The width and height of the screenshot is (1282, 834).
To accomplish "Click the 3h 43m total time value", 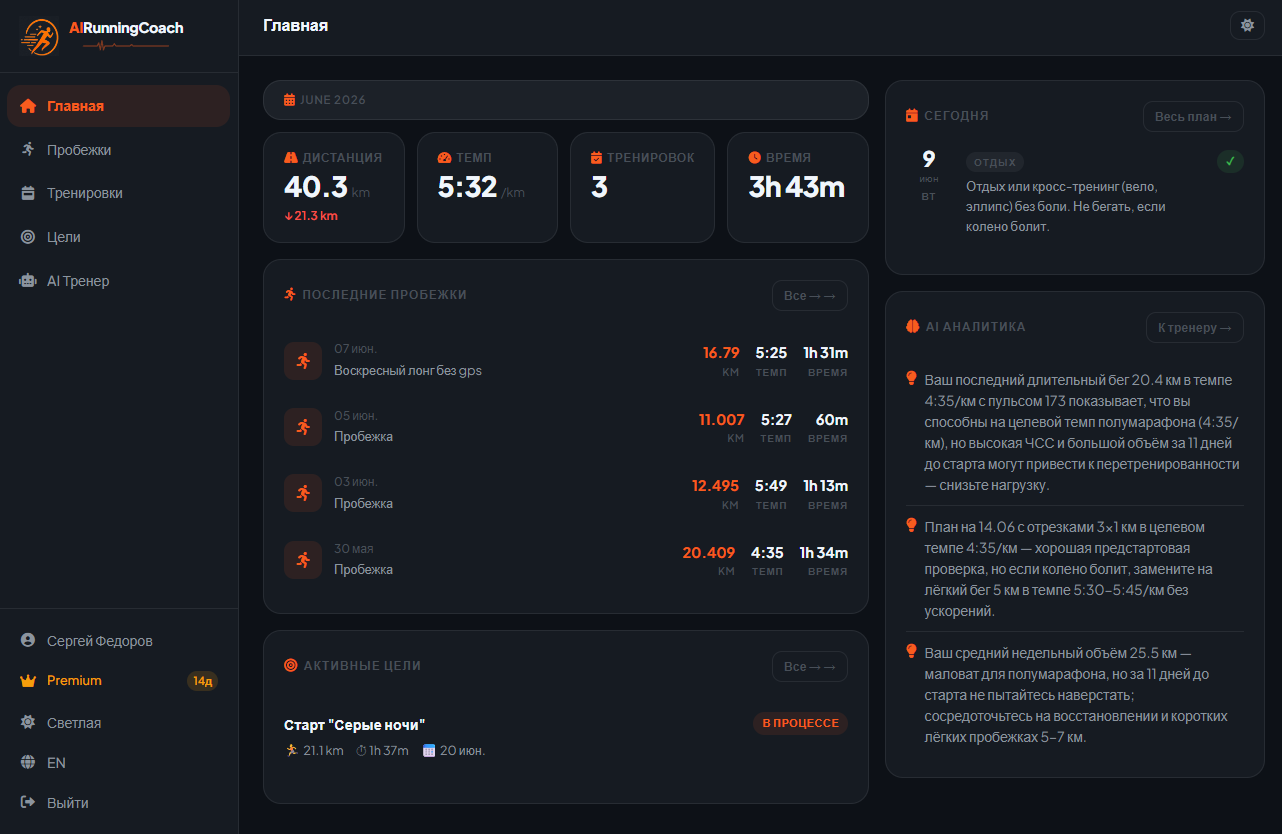I will click(x=797, y=187).
